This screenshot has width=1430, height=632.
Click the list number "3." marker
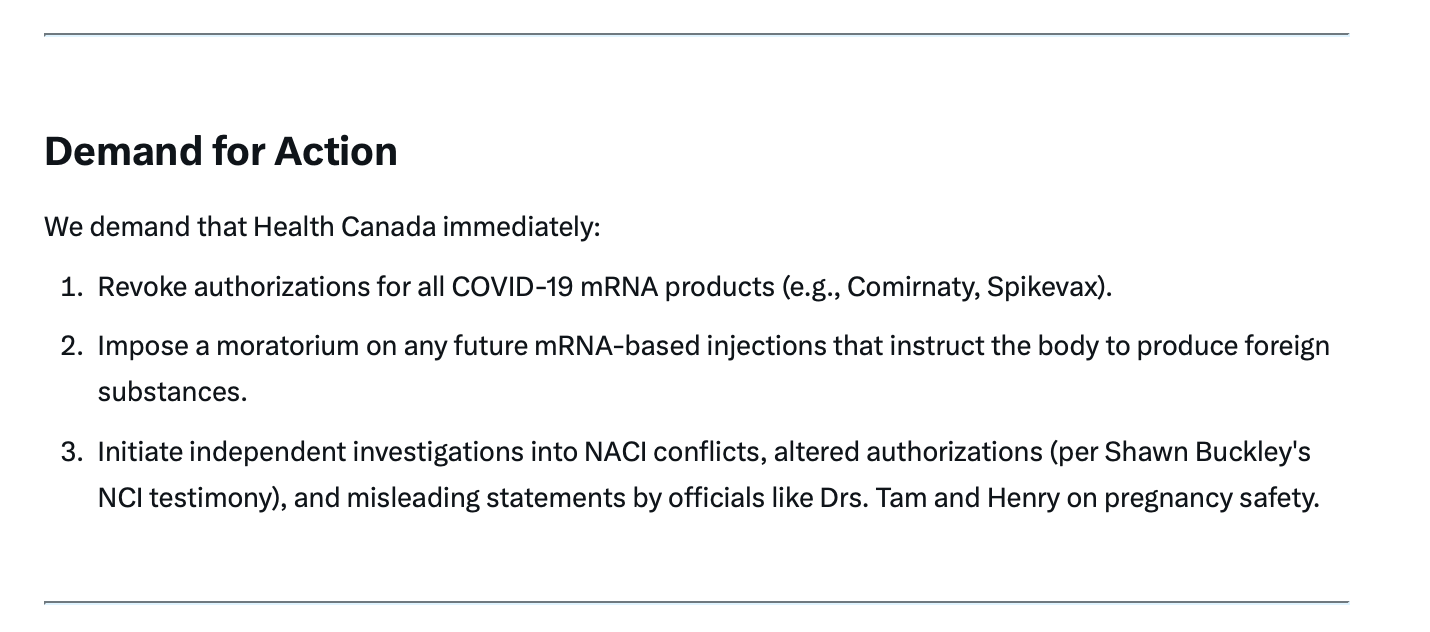[72, 452]
